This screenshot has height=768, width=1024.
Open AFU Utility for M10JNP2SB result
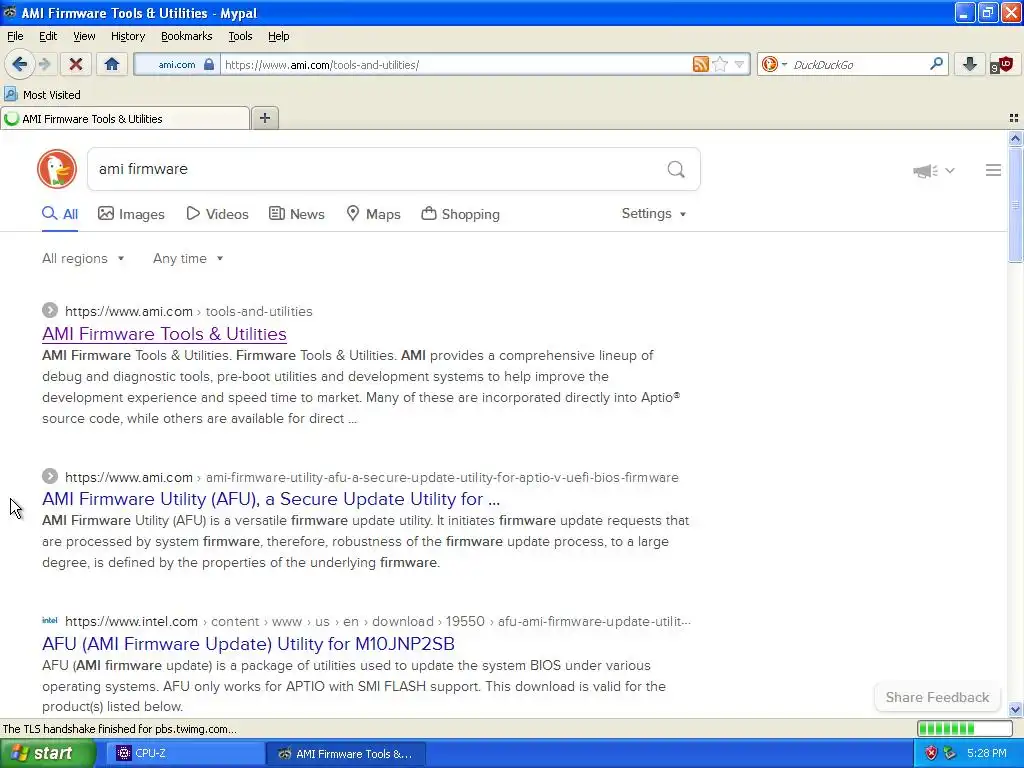(x=248, y=644)
